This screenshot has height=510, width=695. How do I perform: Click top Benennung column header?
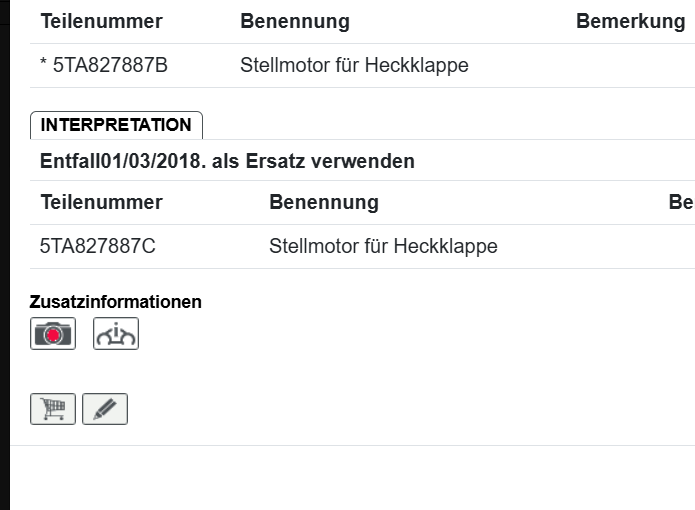coord(295,21)
